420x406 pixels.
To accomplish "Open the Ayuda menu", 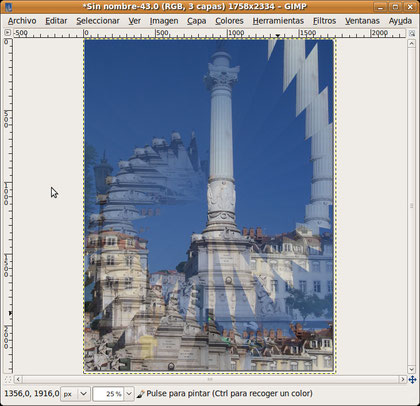I will [x=400, y=21].
